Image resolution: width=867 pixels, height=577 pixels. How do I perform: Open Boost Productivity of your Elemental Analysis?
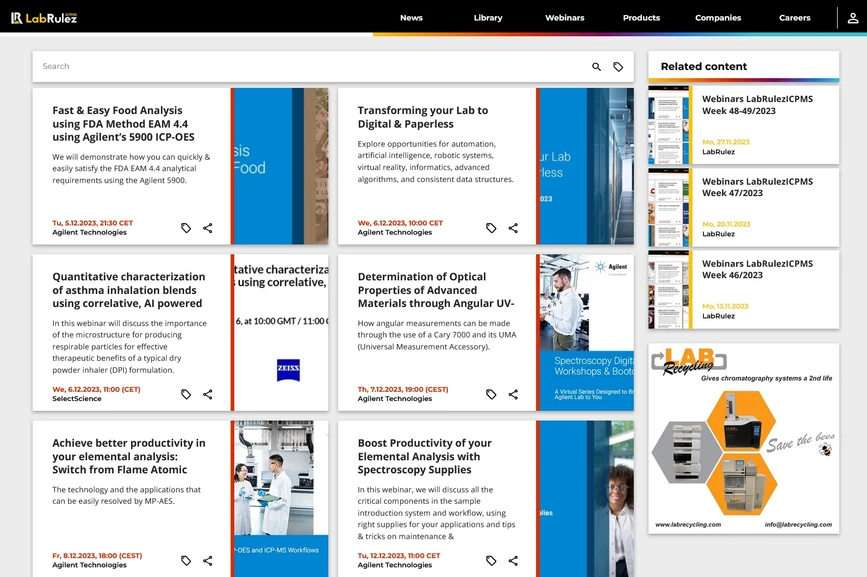(425, 457)
